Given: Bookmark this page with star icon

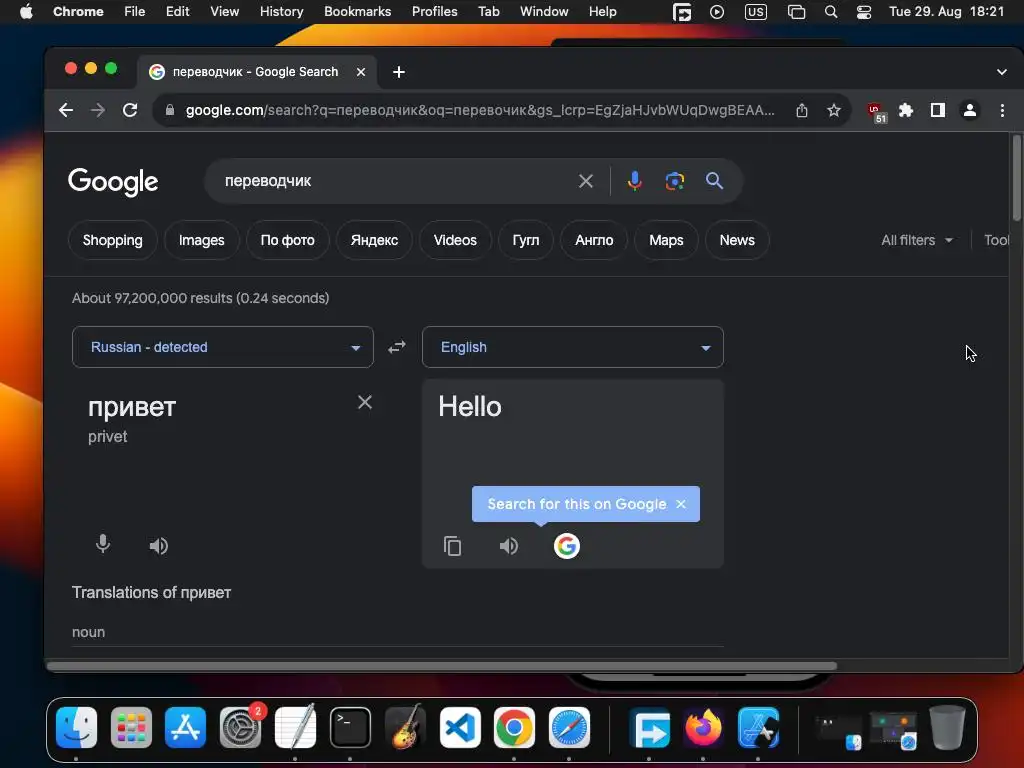Looking at the screenshot, I should pyautogui.click(x=834, y=110).
